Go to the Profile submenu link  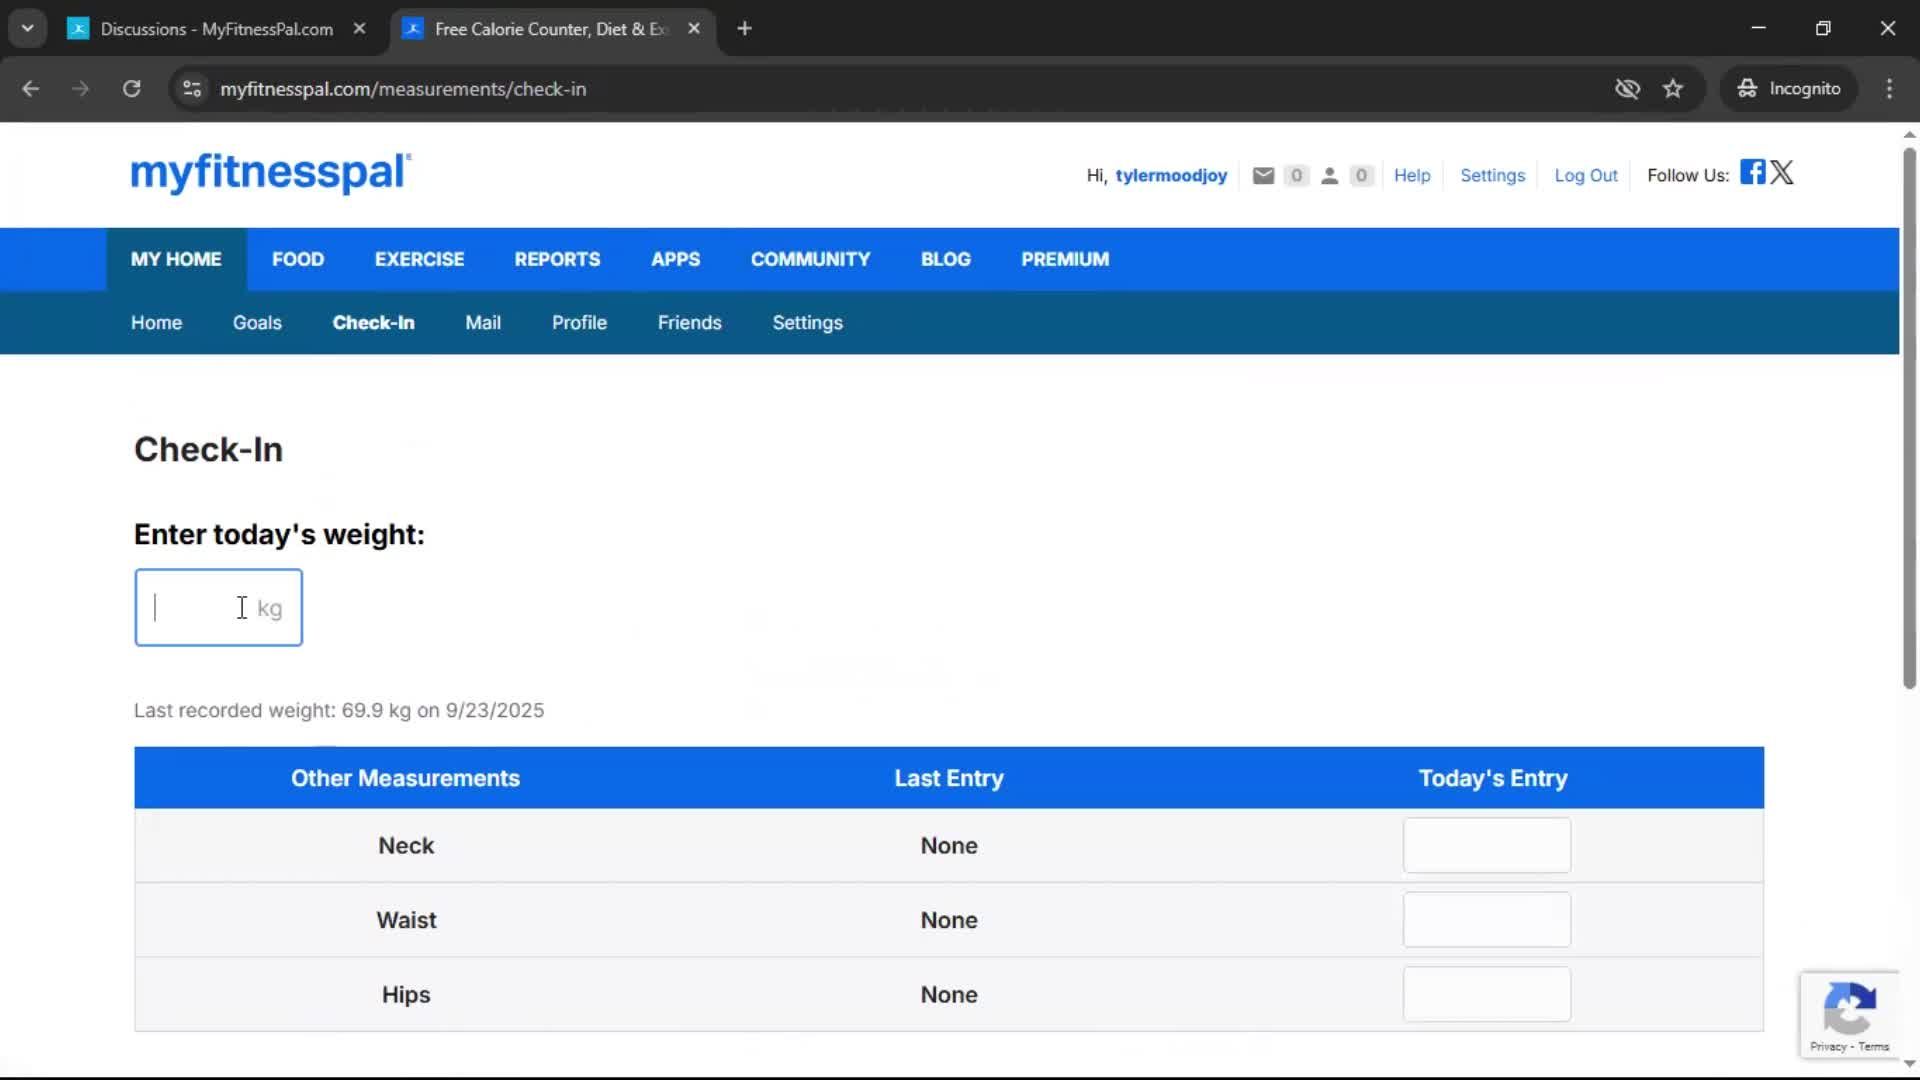point(579,322)
